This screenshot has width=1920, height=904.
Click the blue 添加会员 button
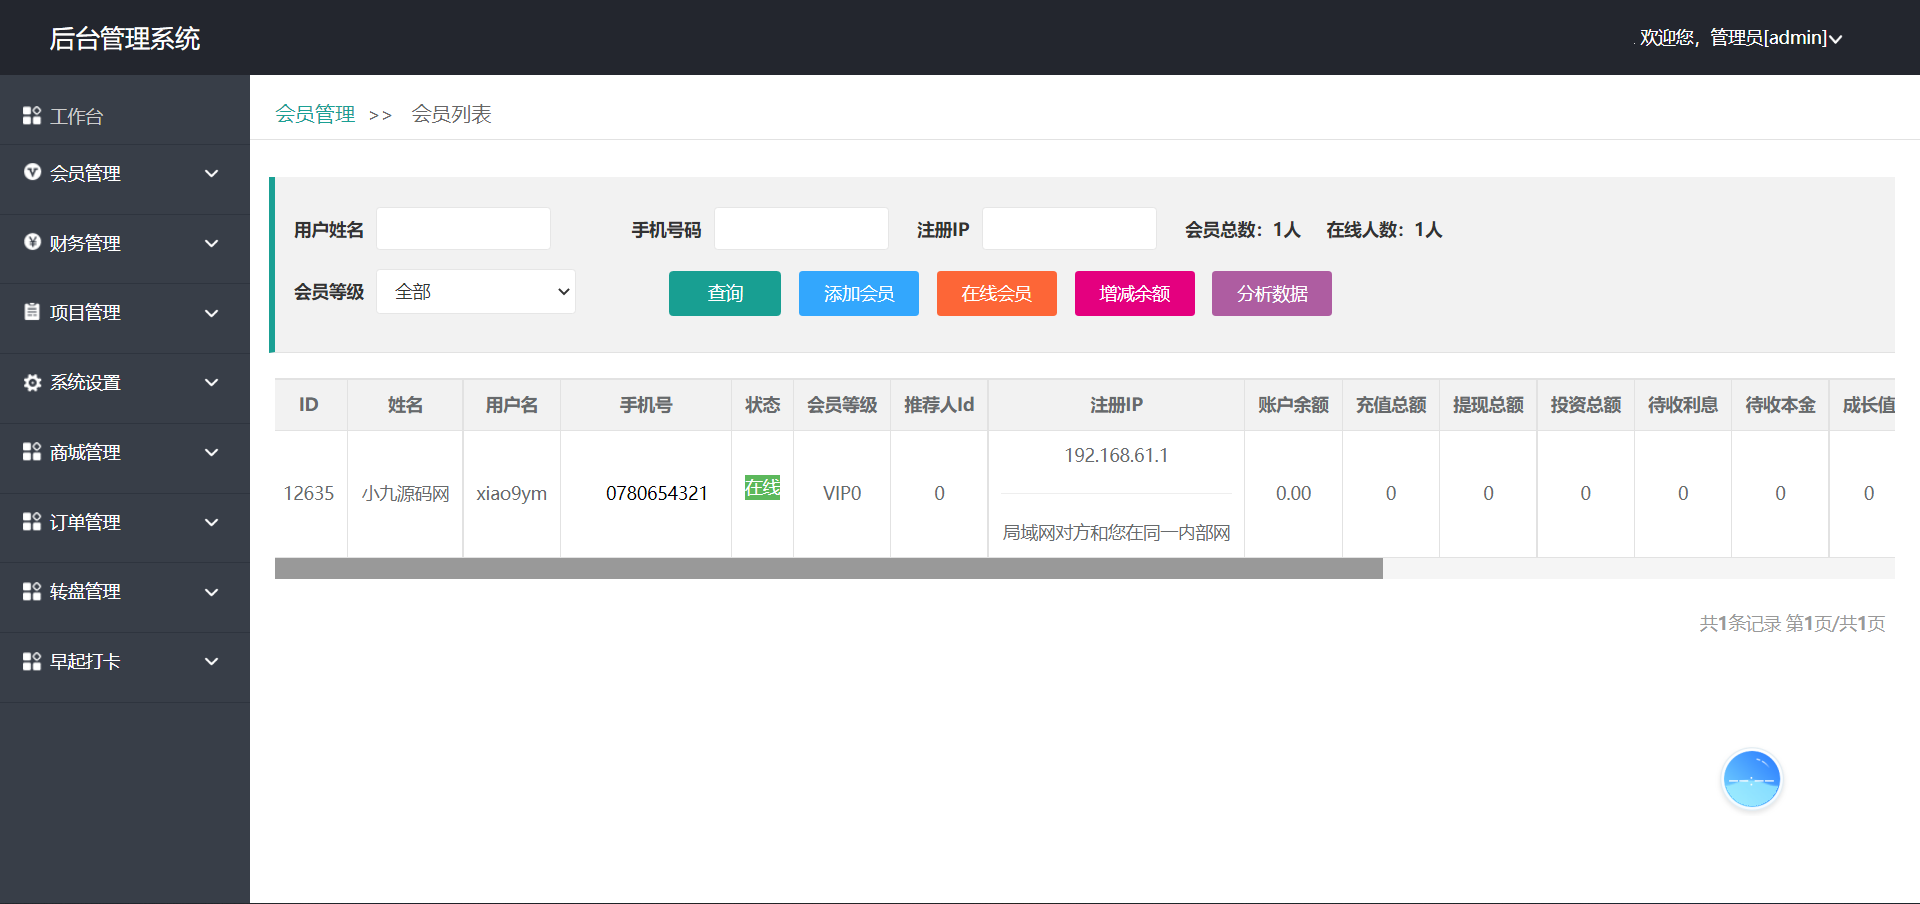(x=859, y=293)
